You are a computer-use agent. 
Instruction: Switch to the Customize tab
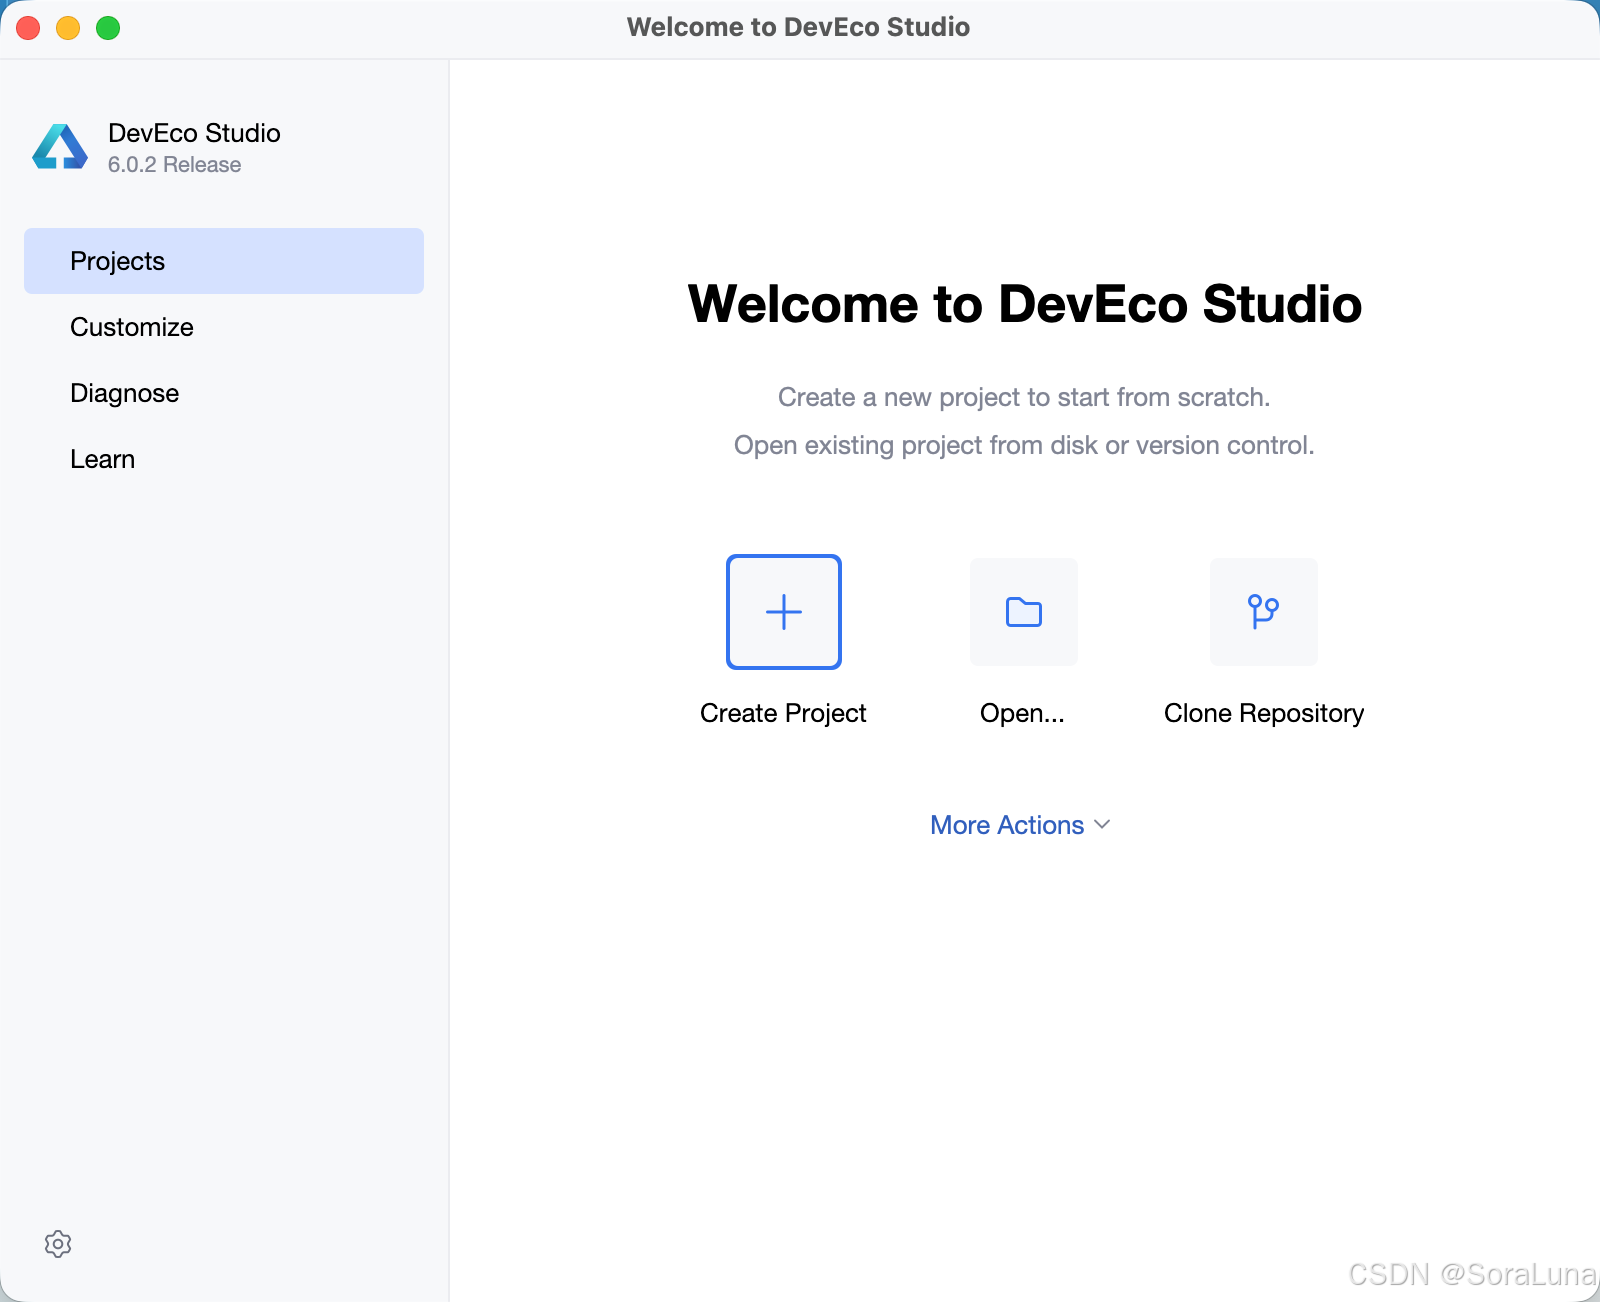[224, 327]
